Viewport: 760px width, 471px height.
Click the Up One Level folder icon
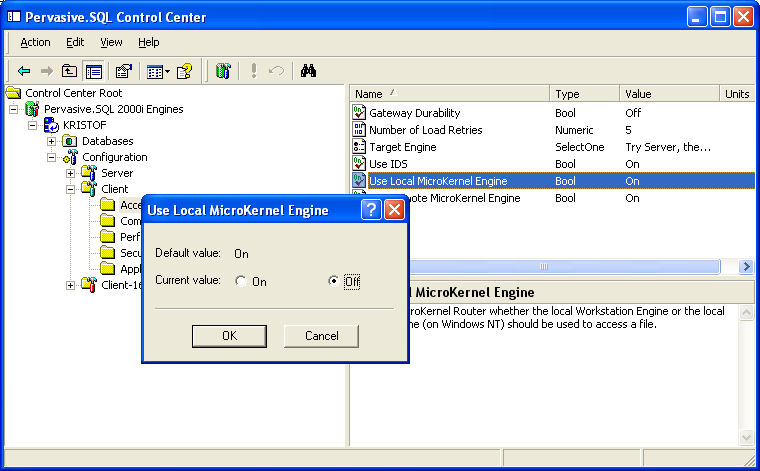(x=69, y=71)
